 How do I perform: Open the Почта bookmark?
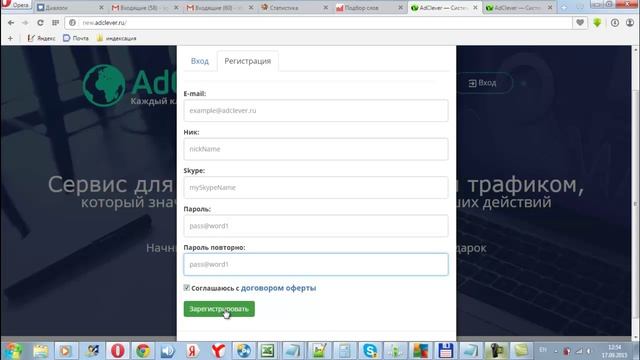[x=76, y=38]
